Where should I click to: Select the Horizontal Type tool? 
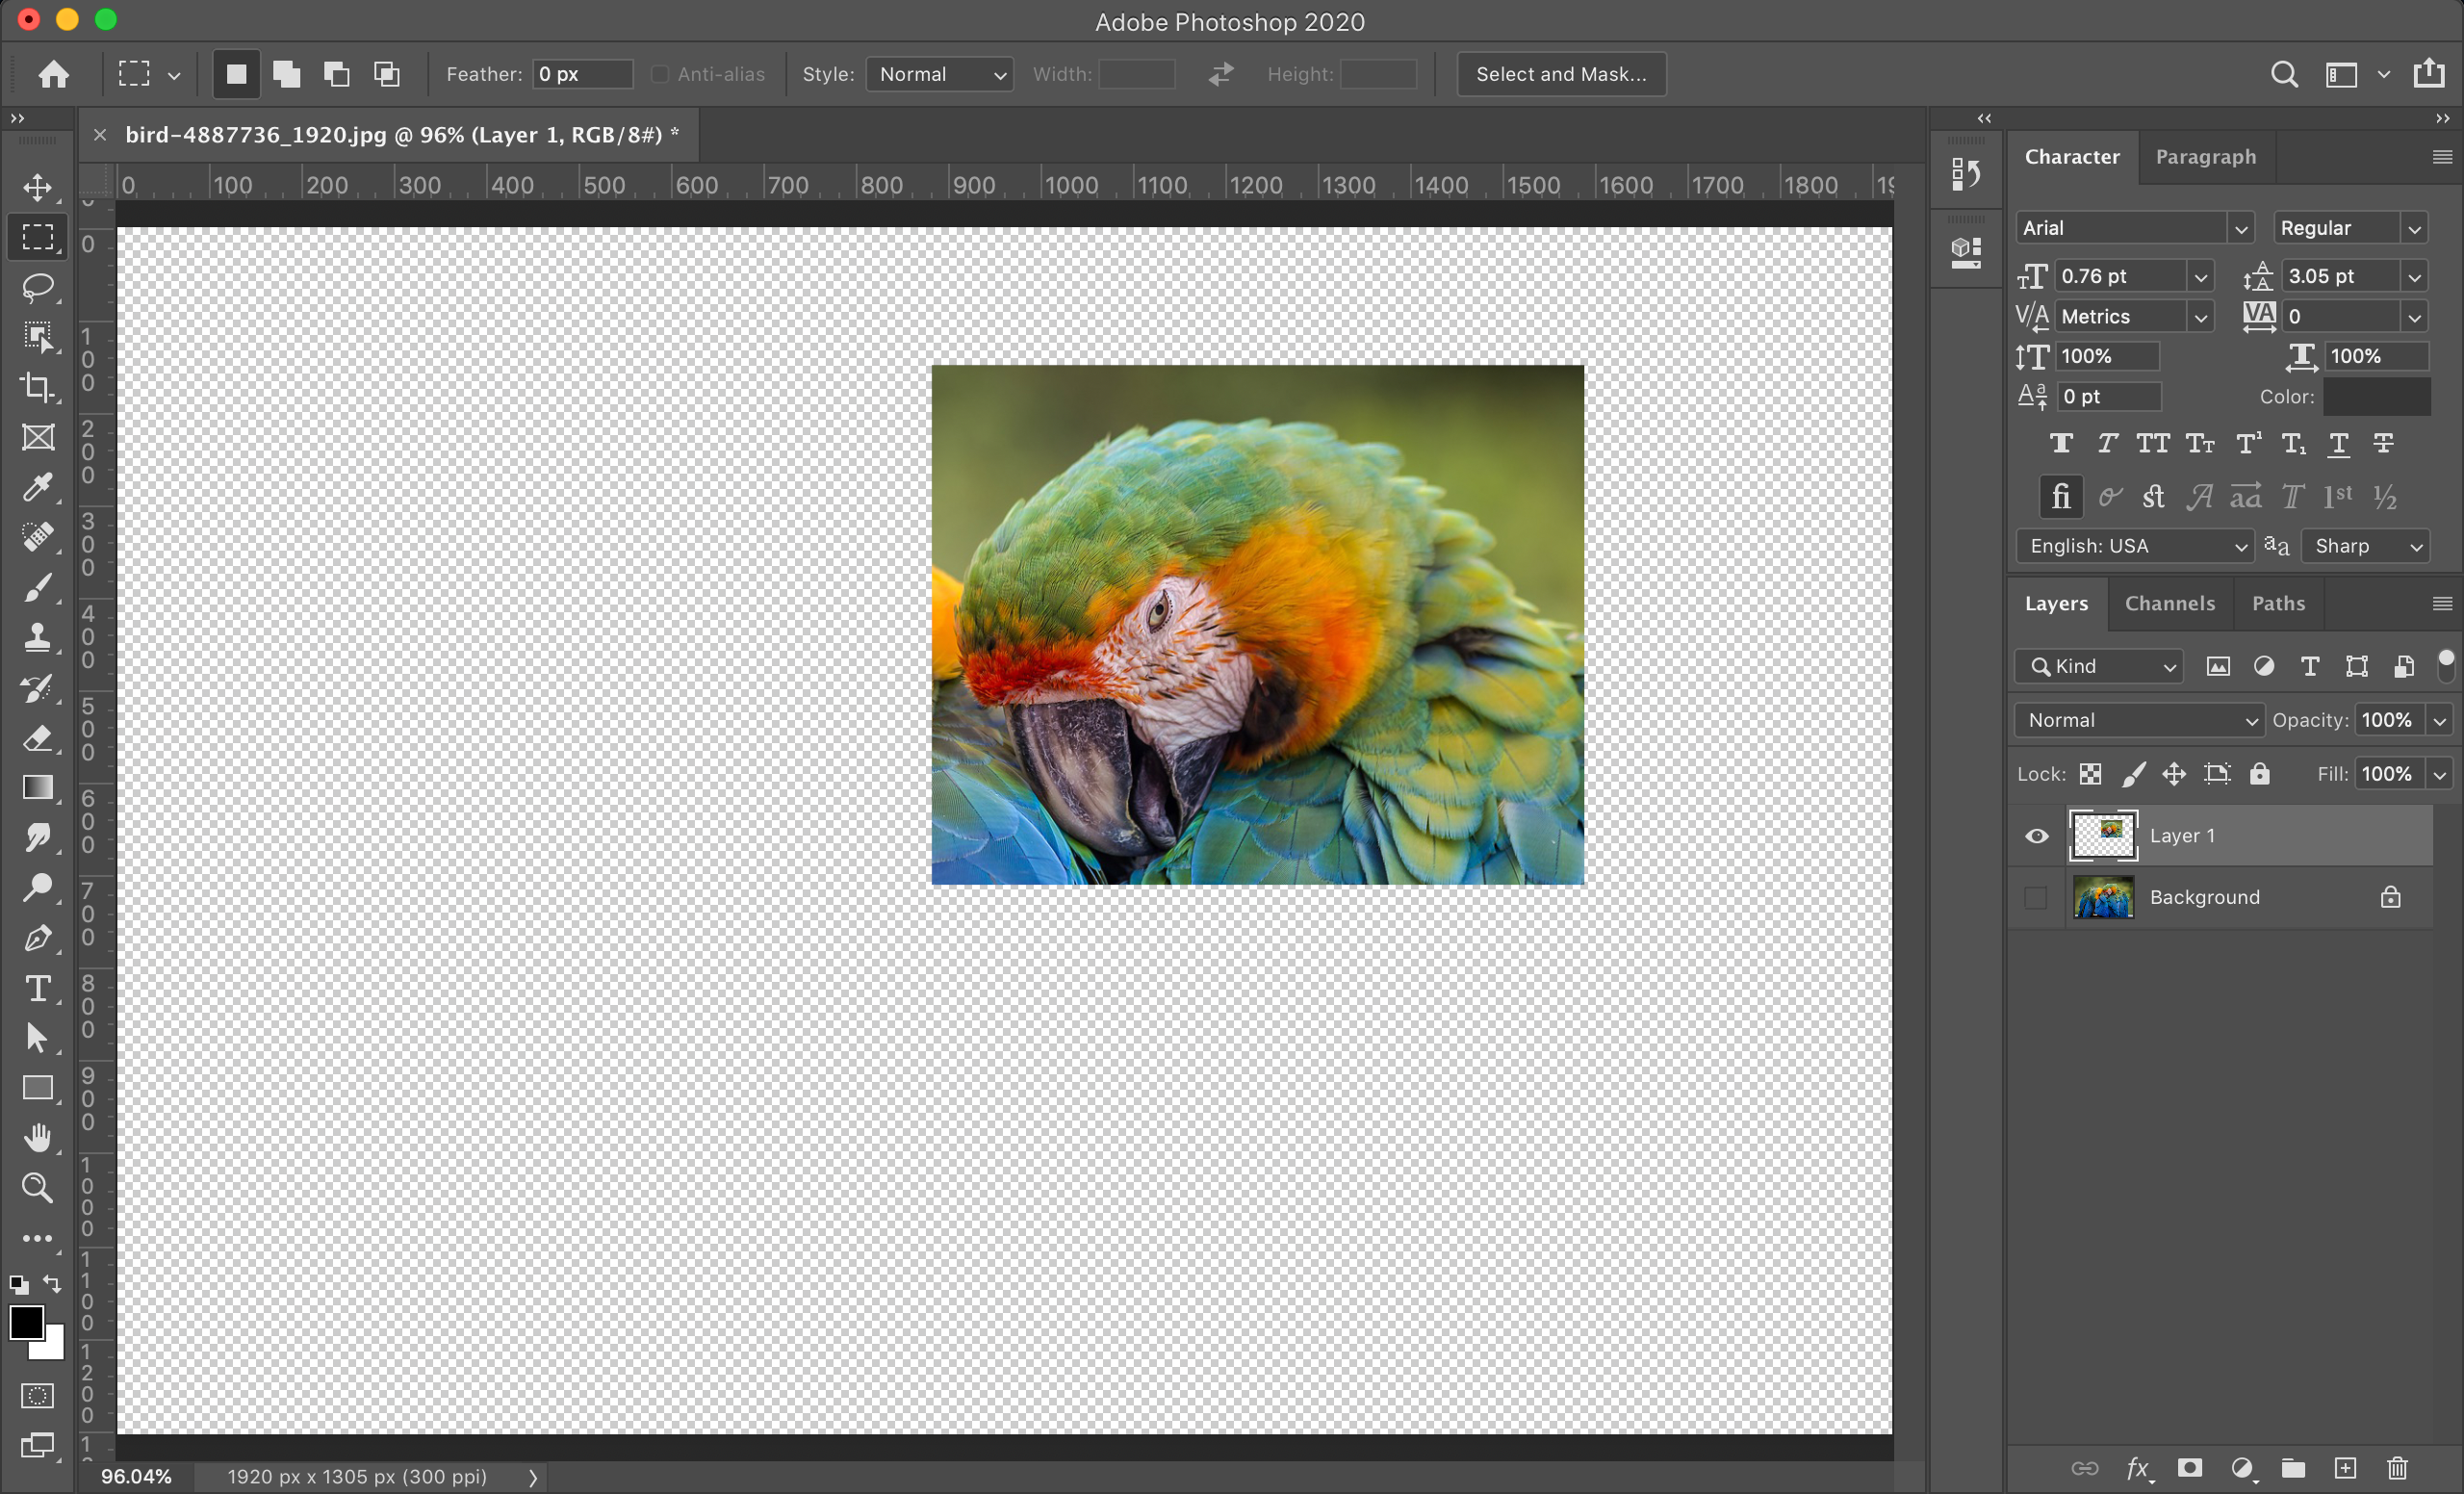[38, 988]
